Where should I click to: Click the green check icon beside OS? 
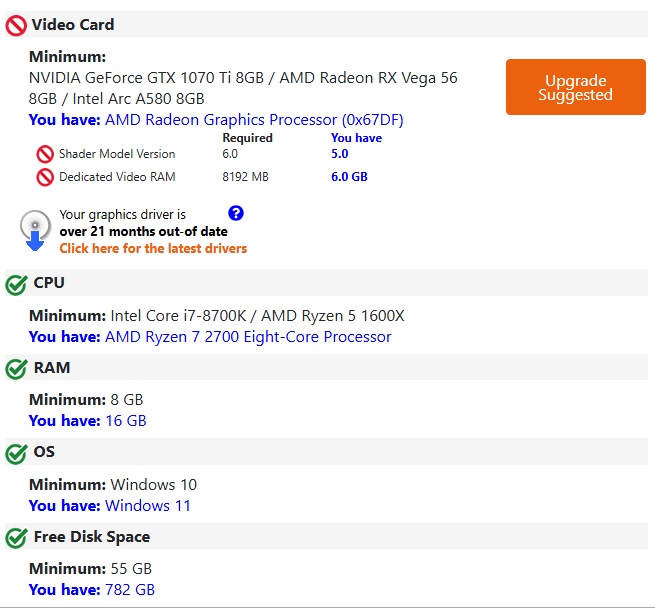[16, 454]
